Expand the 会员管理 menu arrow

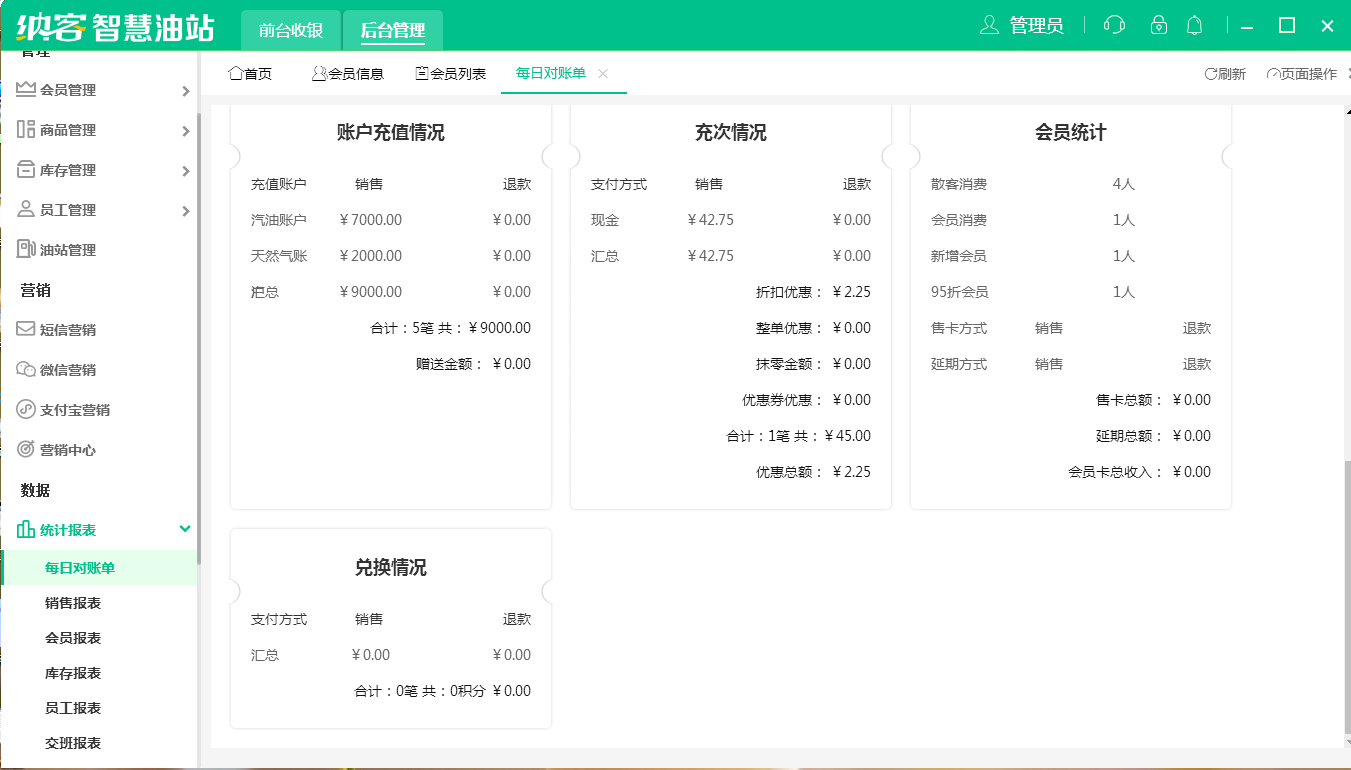[185, 91]
